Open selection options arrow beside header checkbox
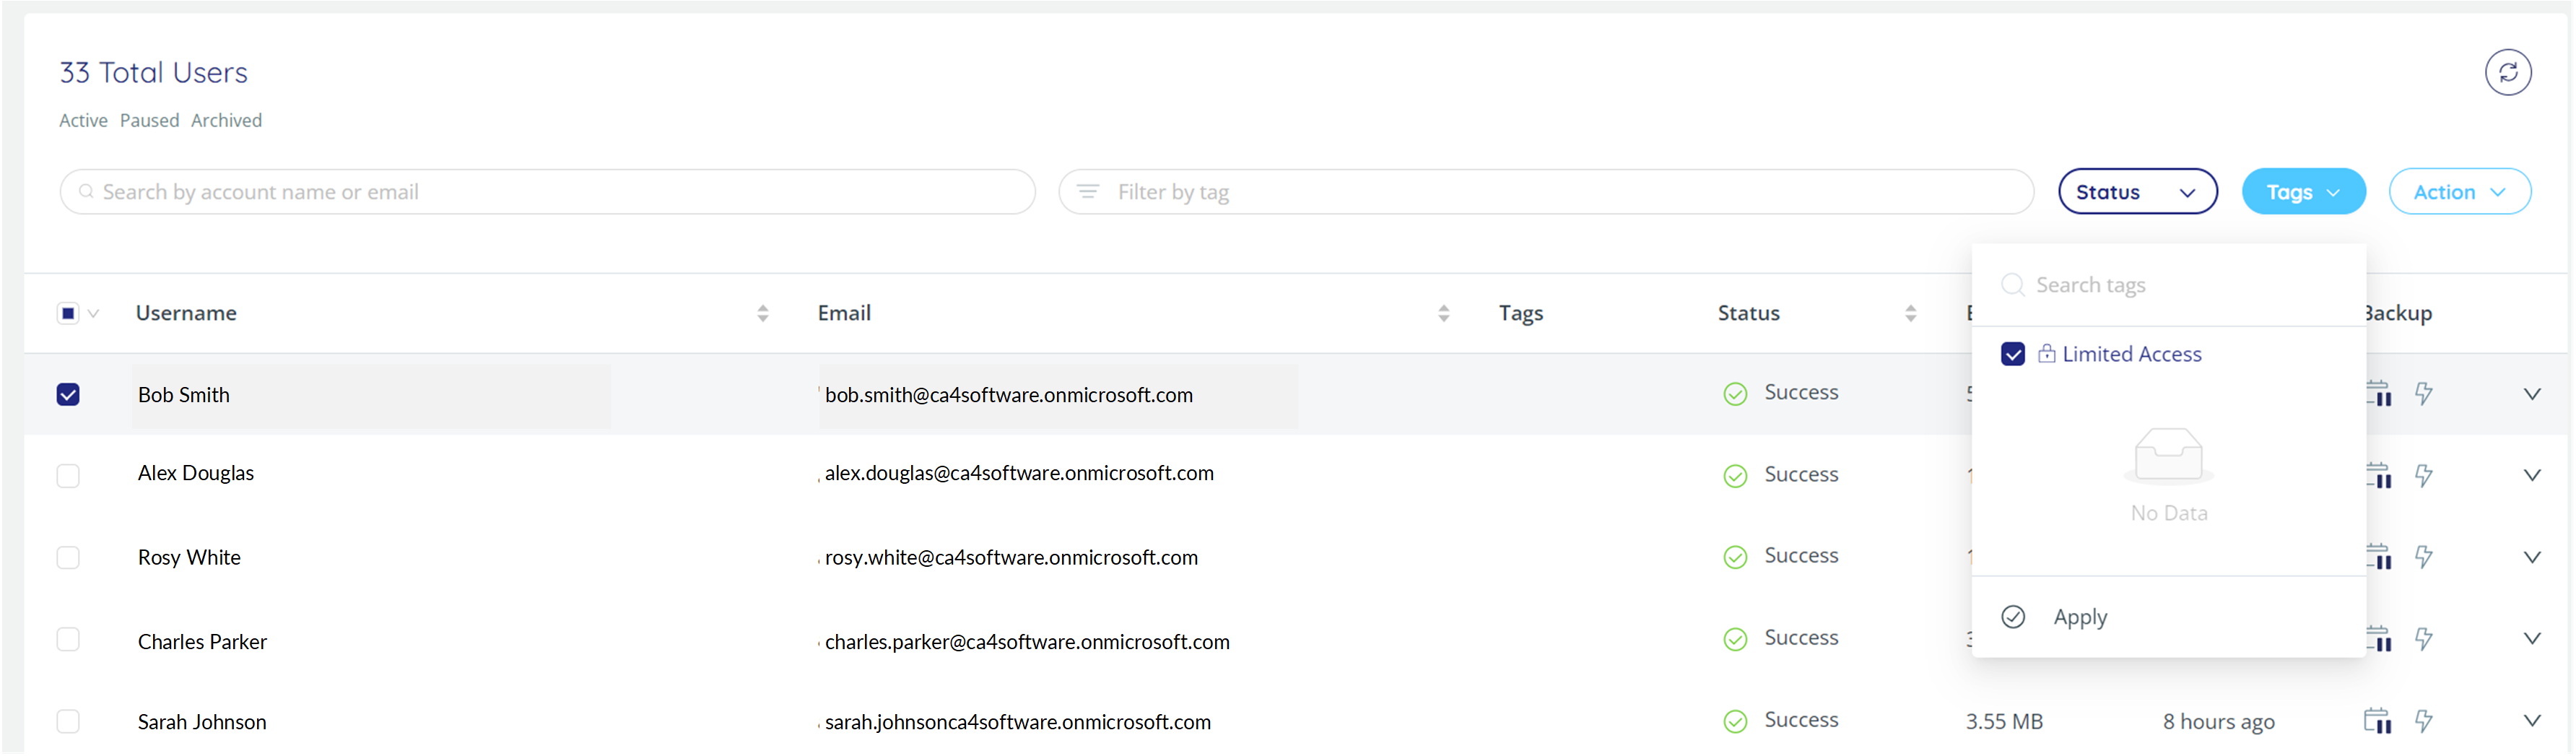The width and height of the screenshot is (2576, 756). point(93,313)
